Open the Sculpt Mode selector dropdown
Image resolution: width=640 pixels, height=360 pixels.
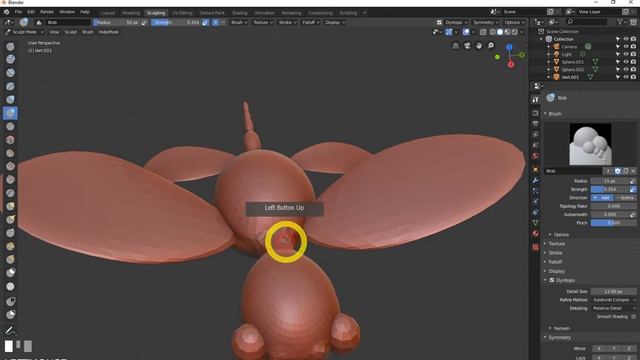tap(24, 32)
